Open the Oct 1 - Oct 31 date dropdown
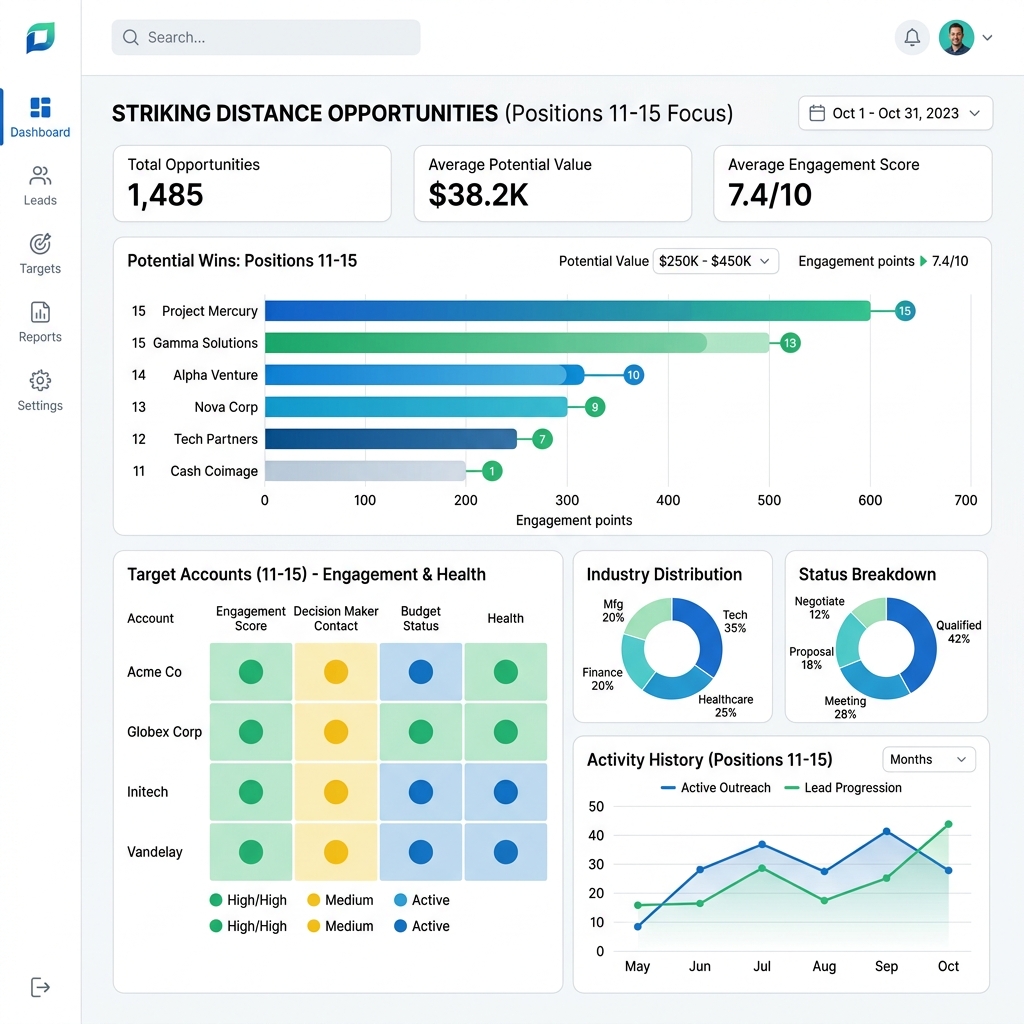1024x1024 pixels. tap(895, 113)
